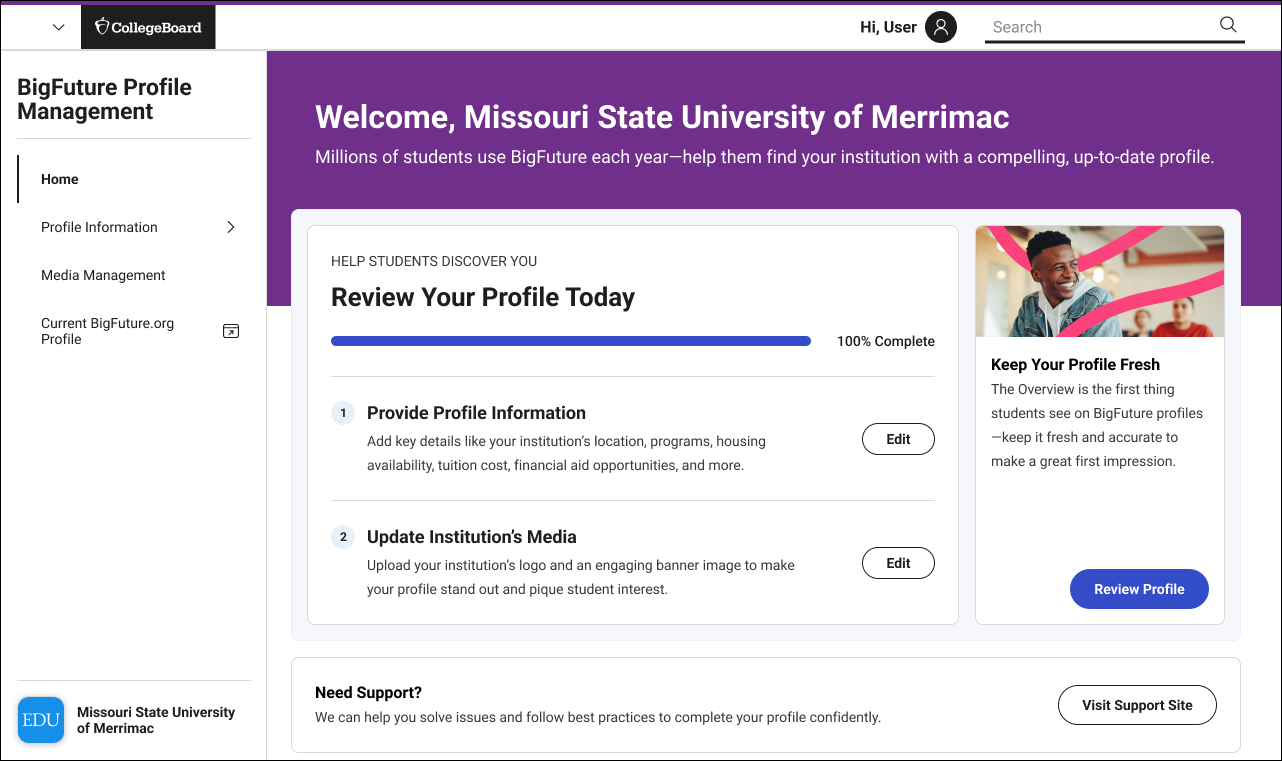The height and width of the screenshot is (761, 1282).
Task: Click the profile completion progress bar
Action: pos(570,341)
